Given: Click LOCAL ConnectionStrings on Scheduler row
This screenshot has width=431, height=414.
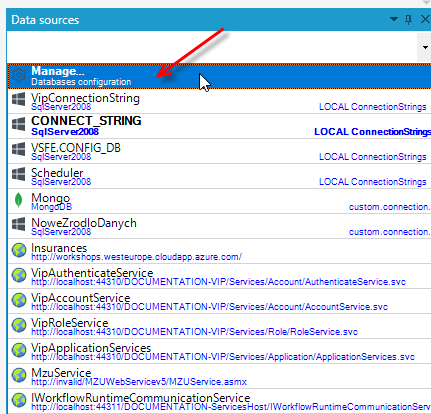Looking at the screenshot, I should click(x=373, y=182).
